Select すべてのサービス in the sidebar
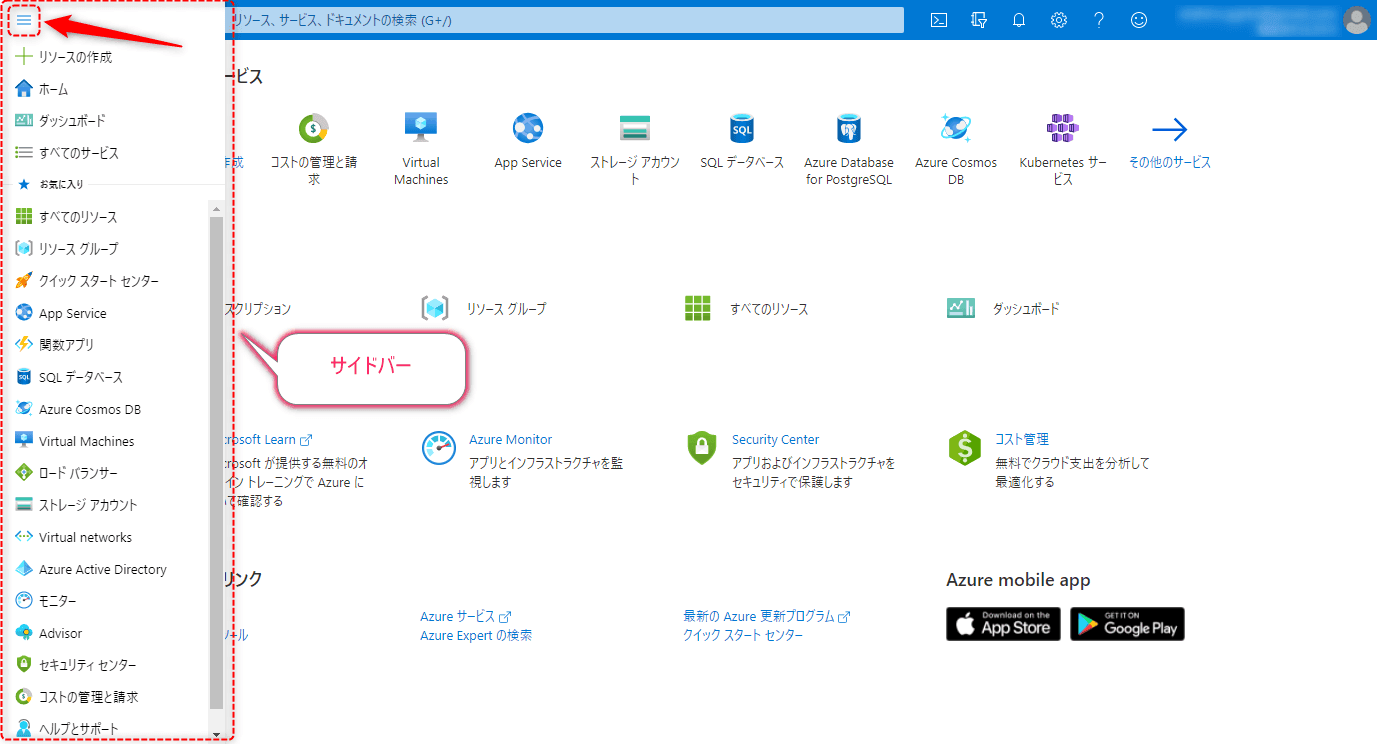The height and width of the screenshot is (744, 1377). tap(78, 153)
